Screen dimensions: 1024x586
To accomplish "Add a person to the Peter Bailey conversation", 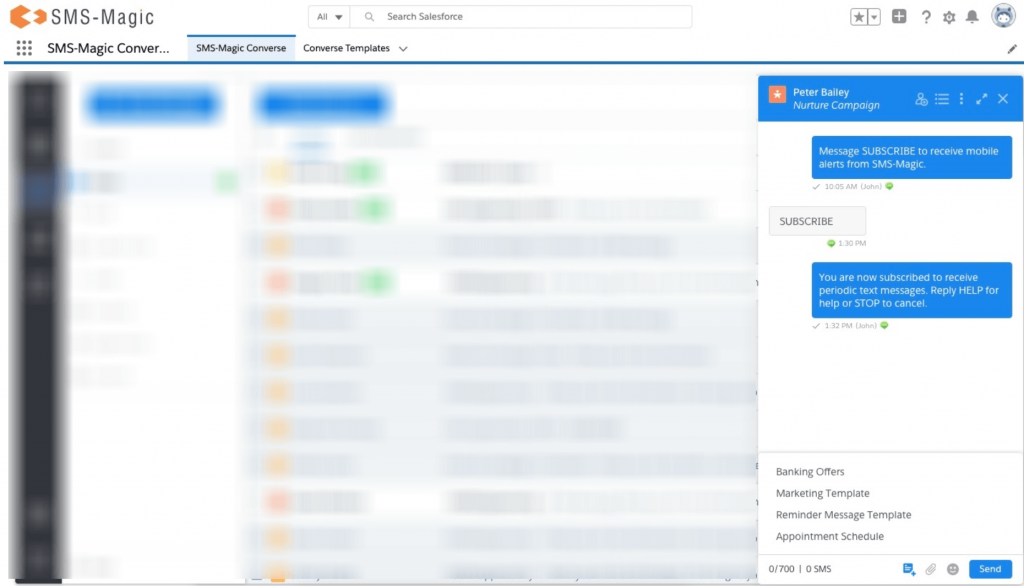I will (x=920, y=99).
